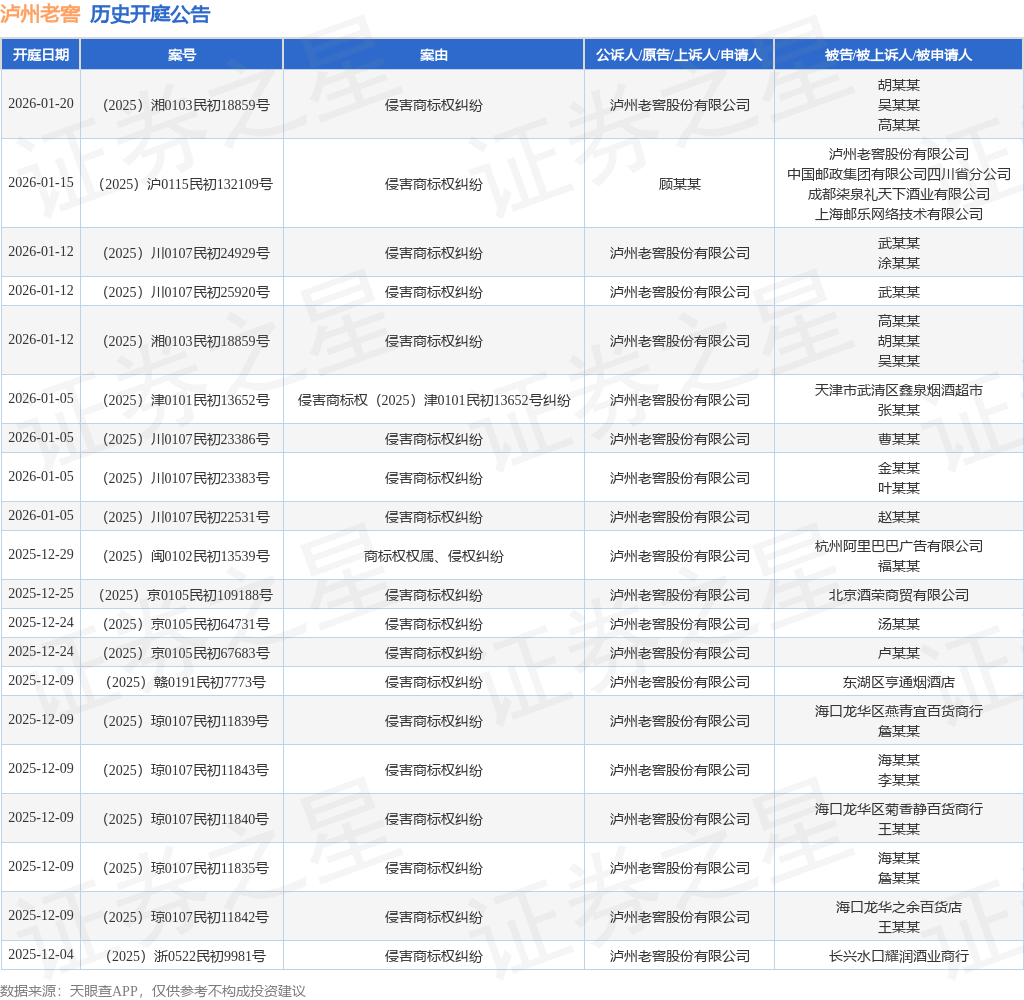
Task: Click defendant 北京酒荣商贸有限公司
Action: click(x=899, y=595)
